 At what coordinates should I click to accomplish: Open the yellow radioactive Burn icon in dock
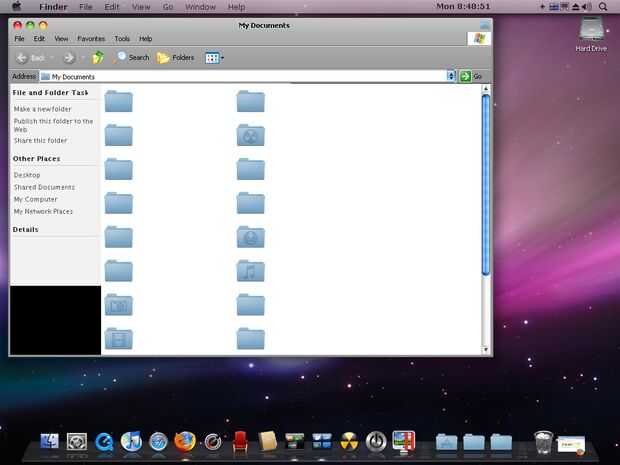(x=349, y=442)
